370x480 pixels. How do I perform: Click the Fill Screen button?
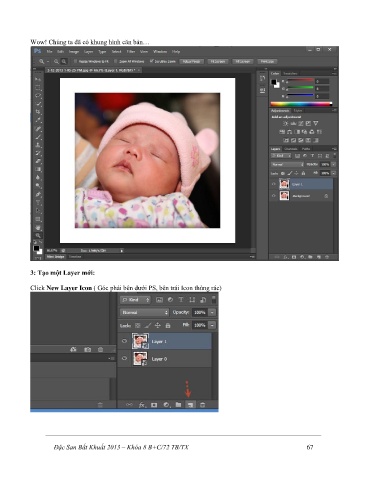tap(243, 61)
